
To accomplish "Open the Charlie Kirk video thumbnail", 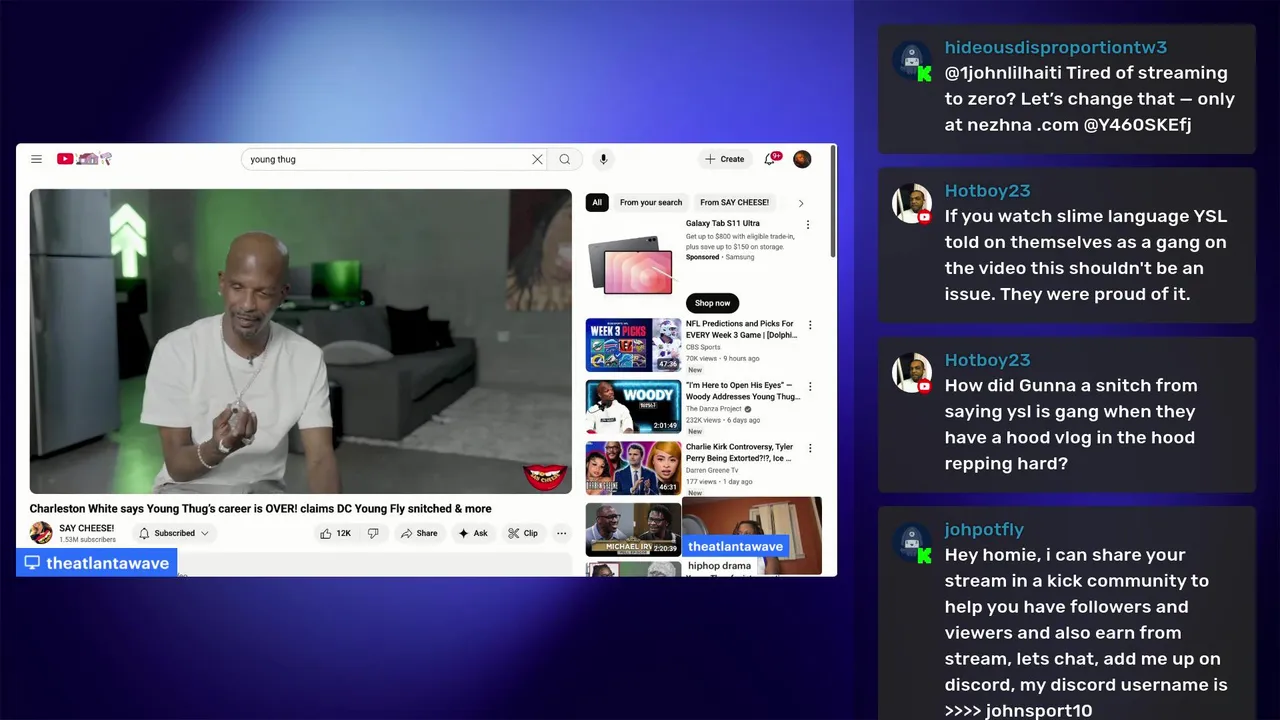I will click(633, 468).
